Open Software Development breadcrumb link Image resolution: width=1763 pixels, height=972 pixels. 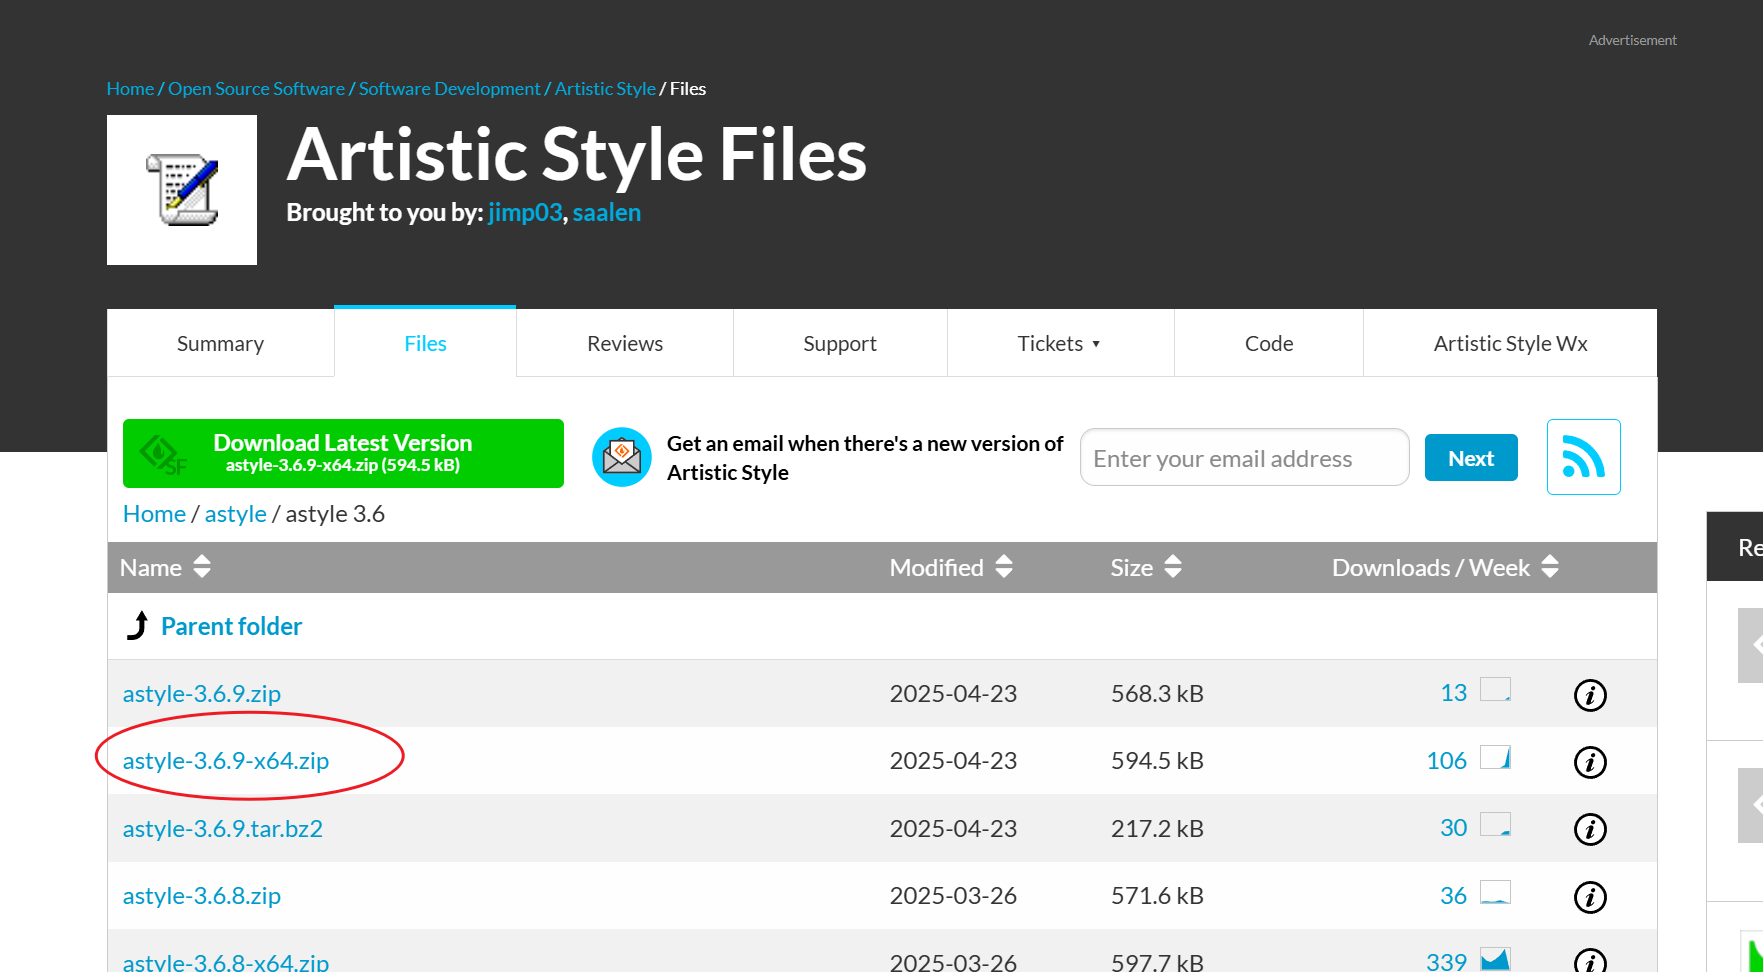point(449,88)
